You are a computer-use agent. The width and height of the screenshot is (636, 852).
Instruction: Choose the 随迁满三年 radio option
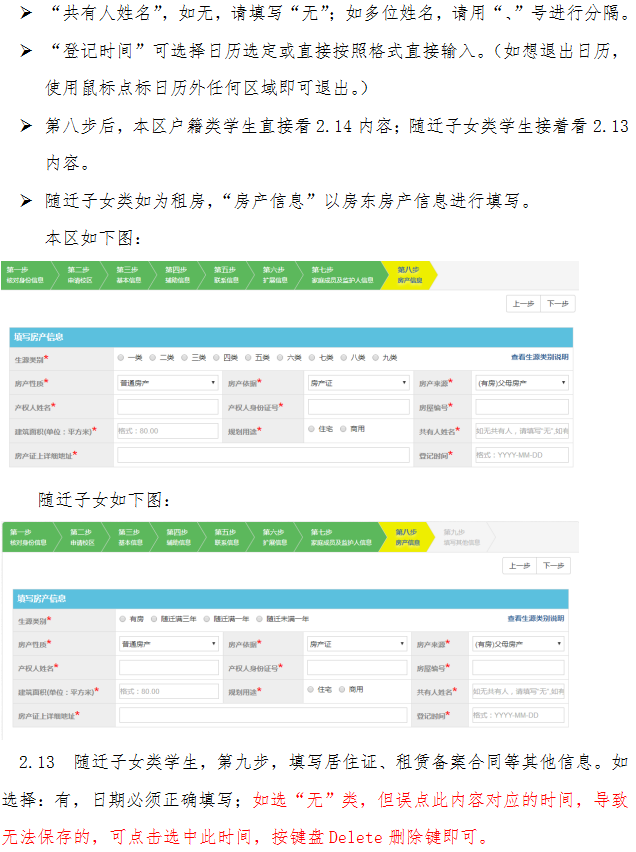pos(154,619)
